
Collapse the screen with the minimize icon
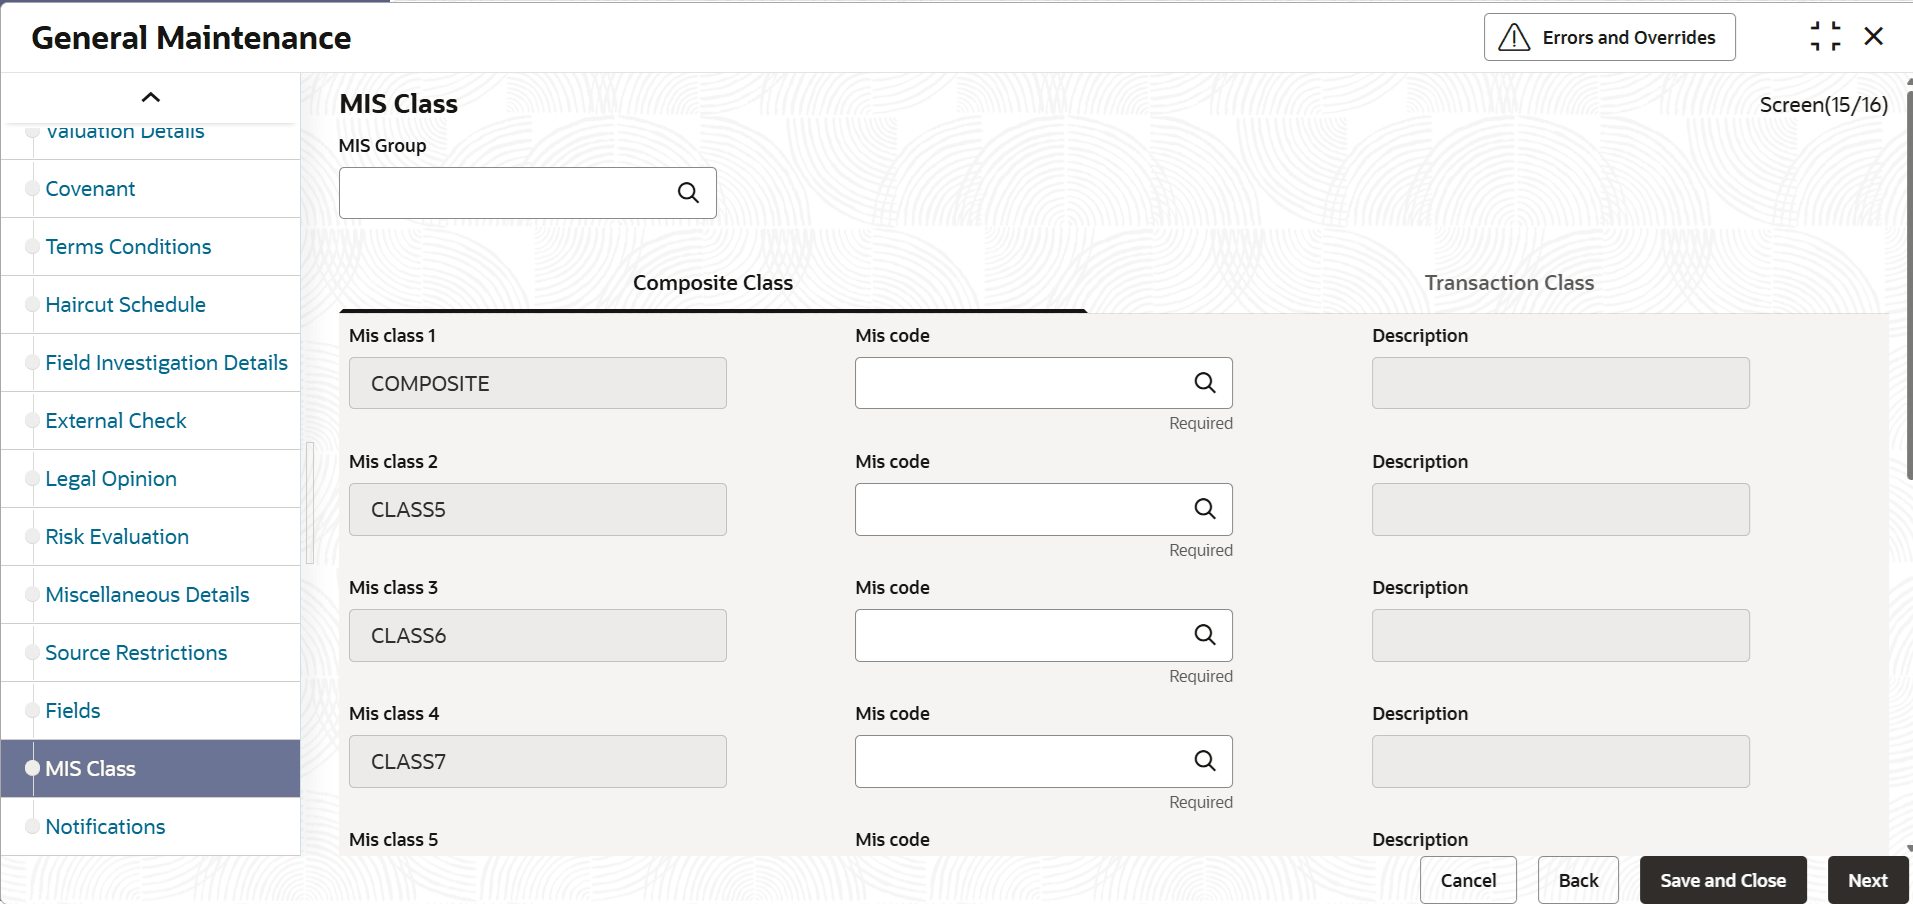(x=1825, y=37)
